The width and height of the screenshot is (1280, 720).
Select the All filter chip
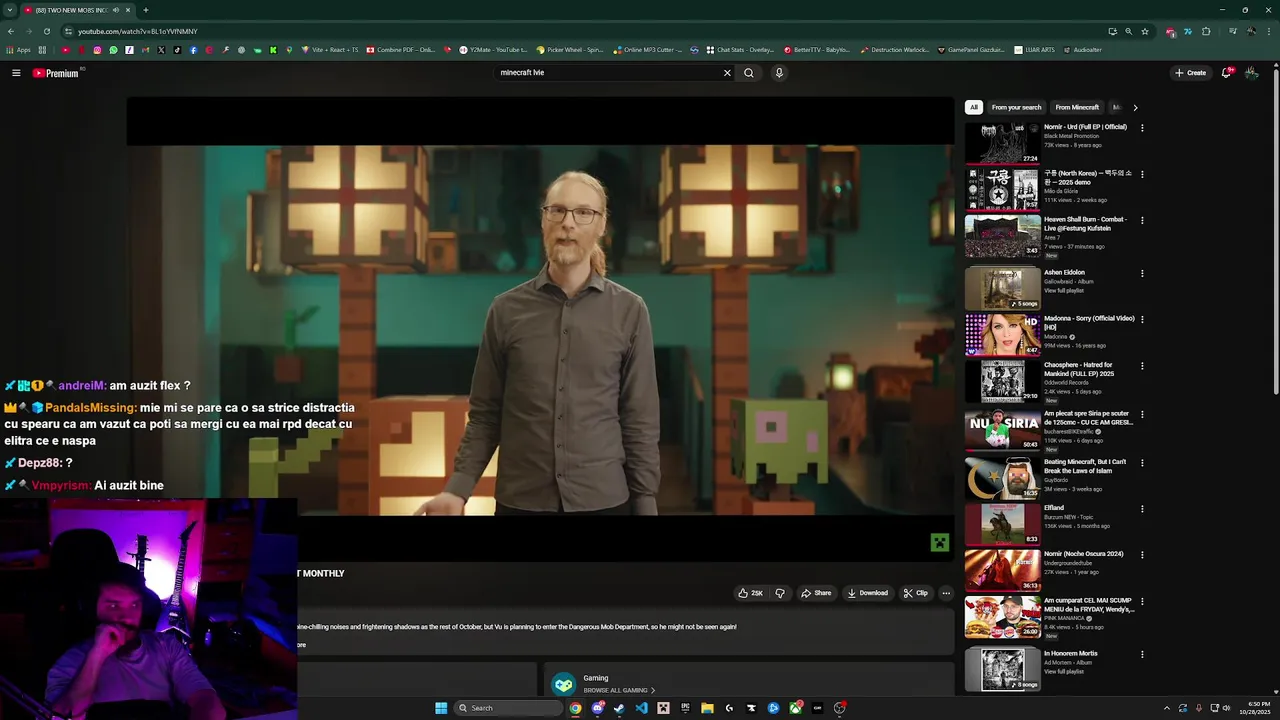coord(974,107)
